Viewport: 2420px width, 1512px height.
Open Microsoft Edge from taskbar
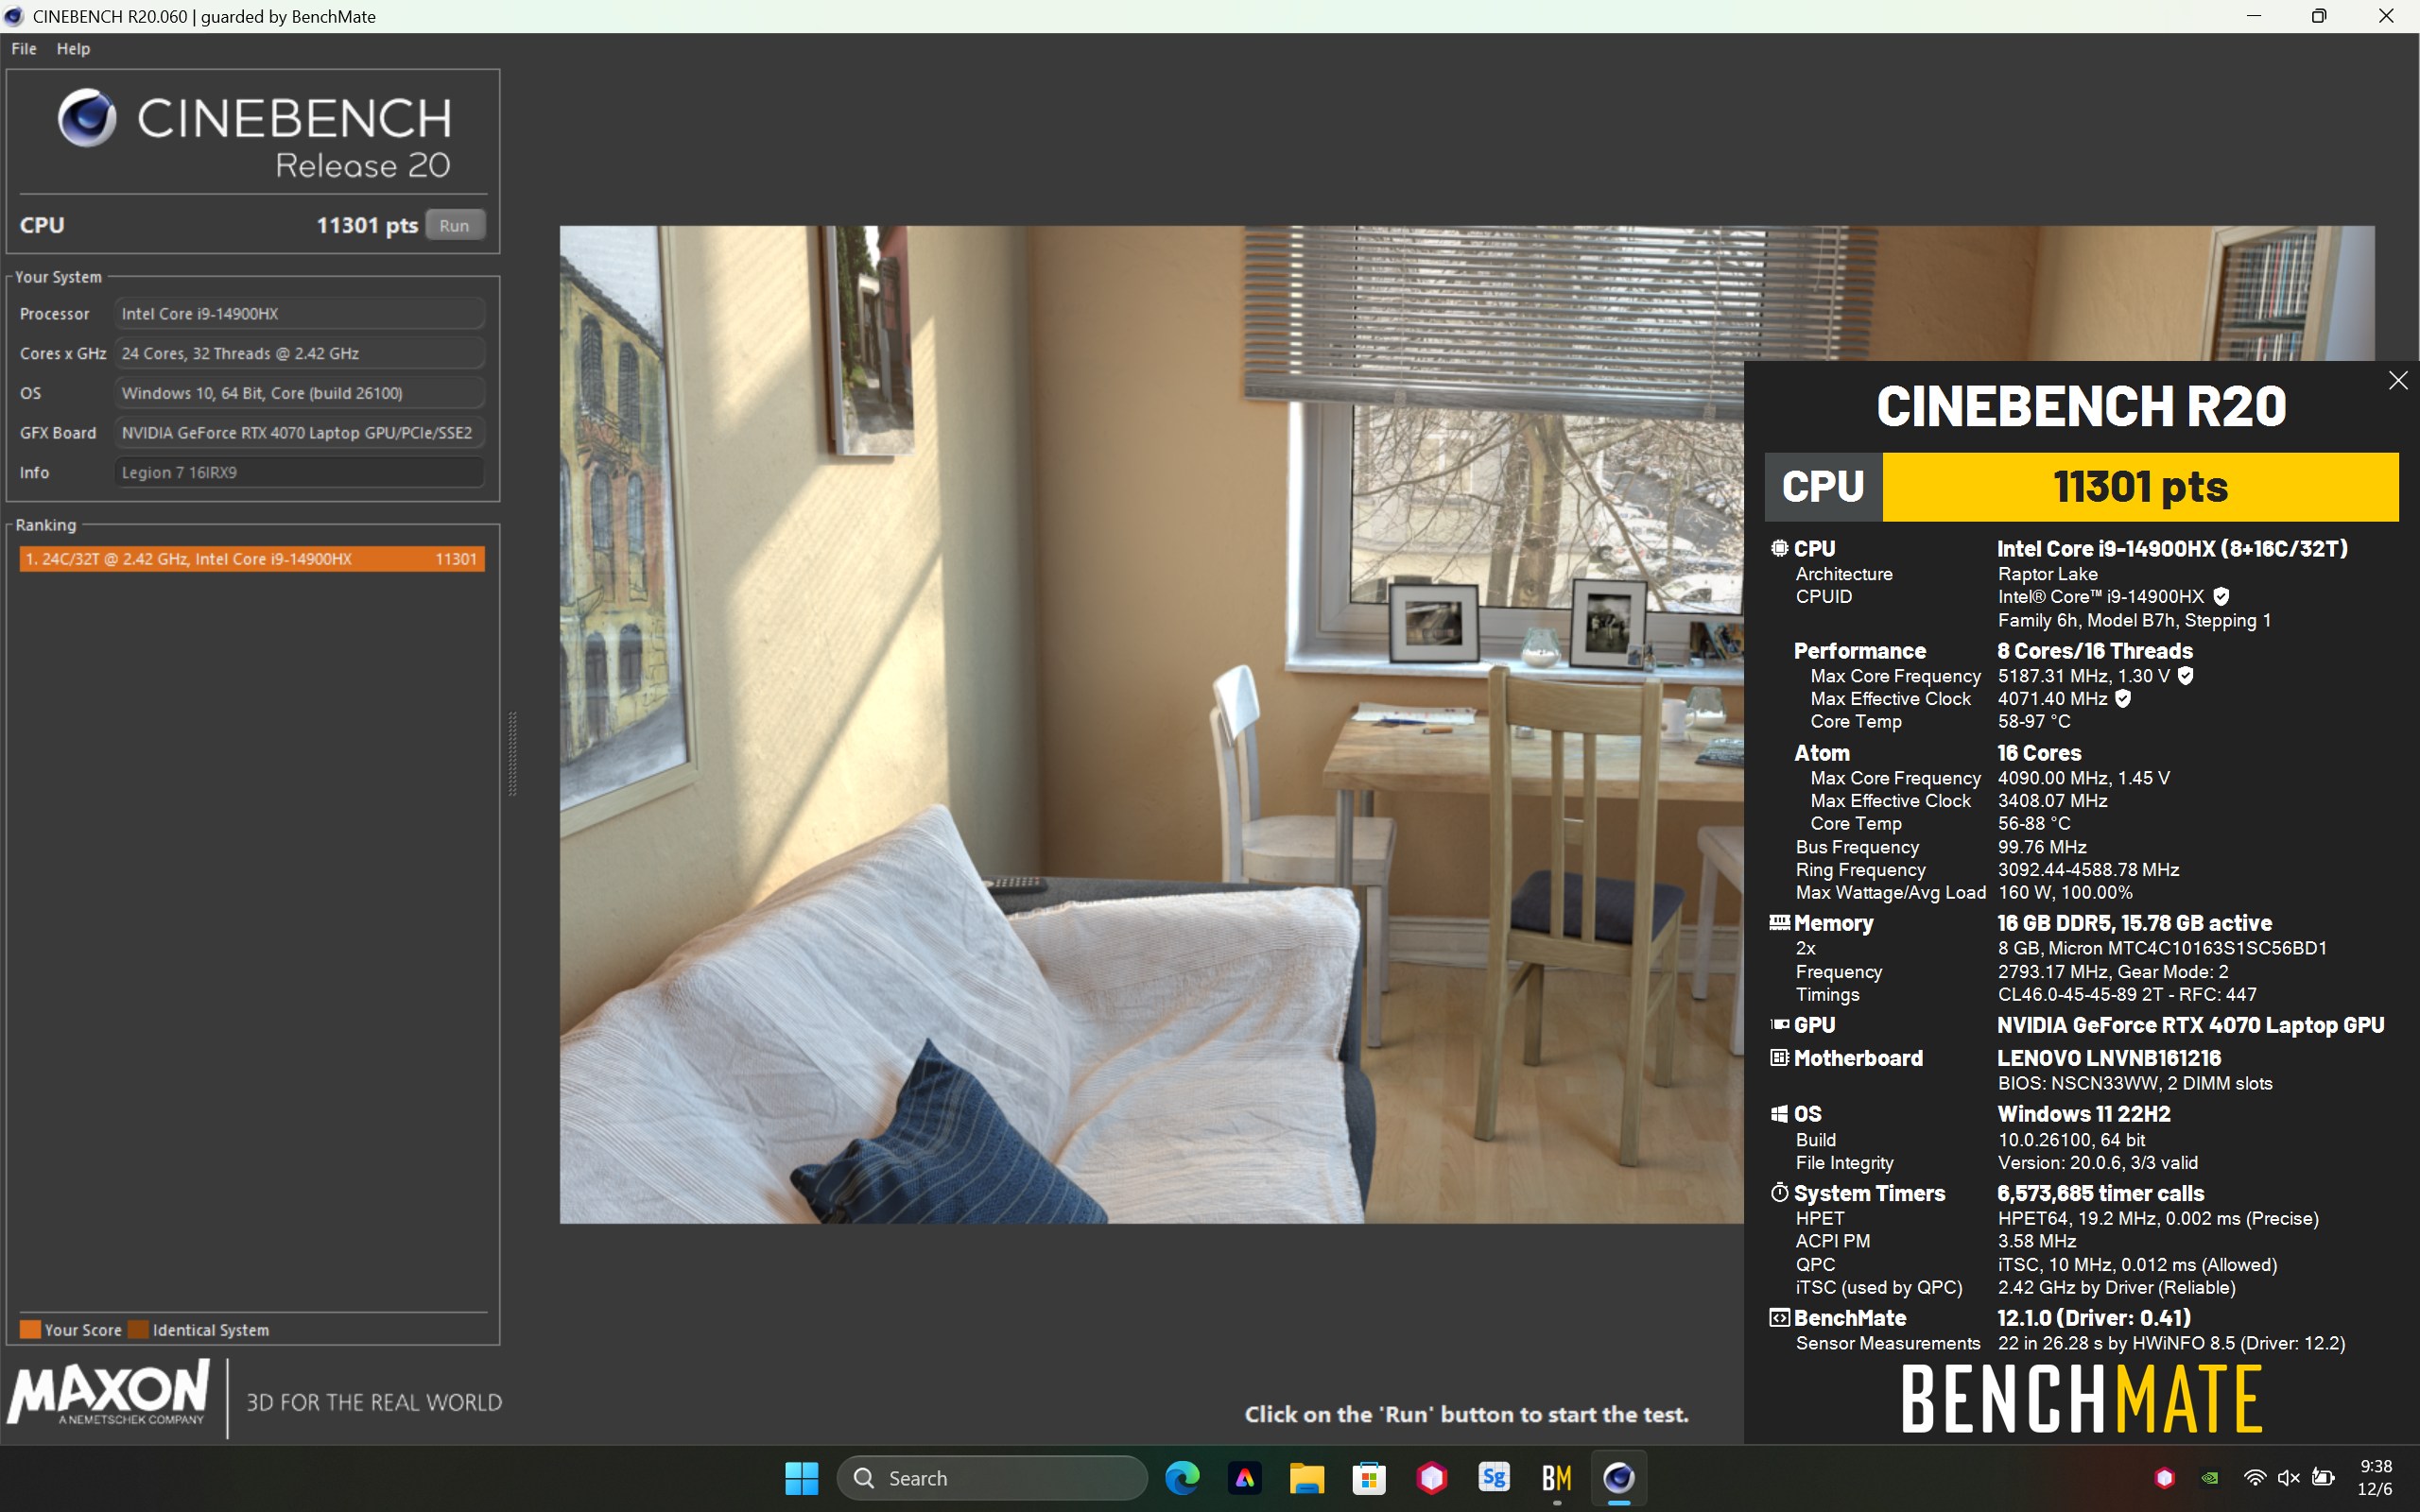click(1182, 1478)
